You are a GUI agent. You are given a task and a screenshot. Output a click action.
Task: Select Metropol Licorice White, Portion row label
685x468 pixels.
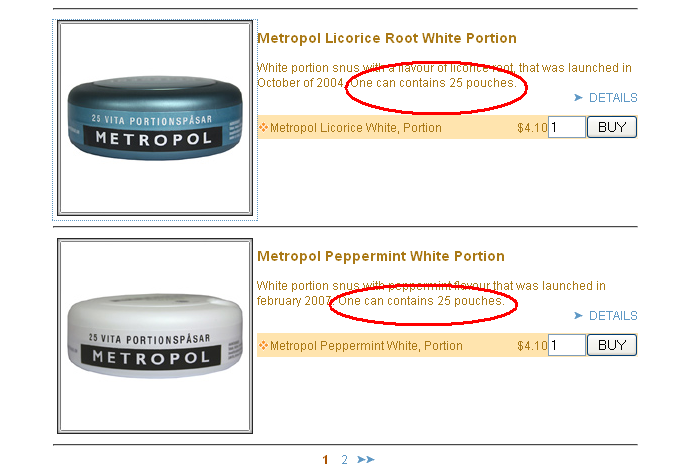click(356, 128)
